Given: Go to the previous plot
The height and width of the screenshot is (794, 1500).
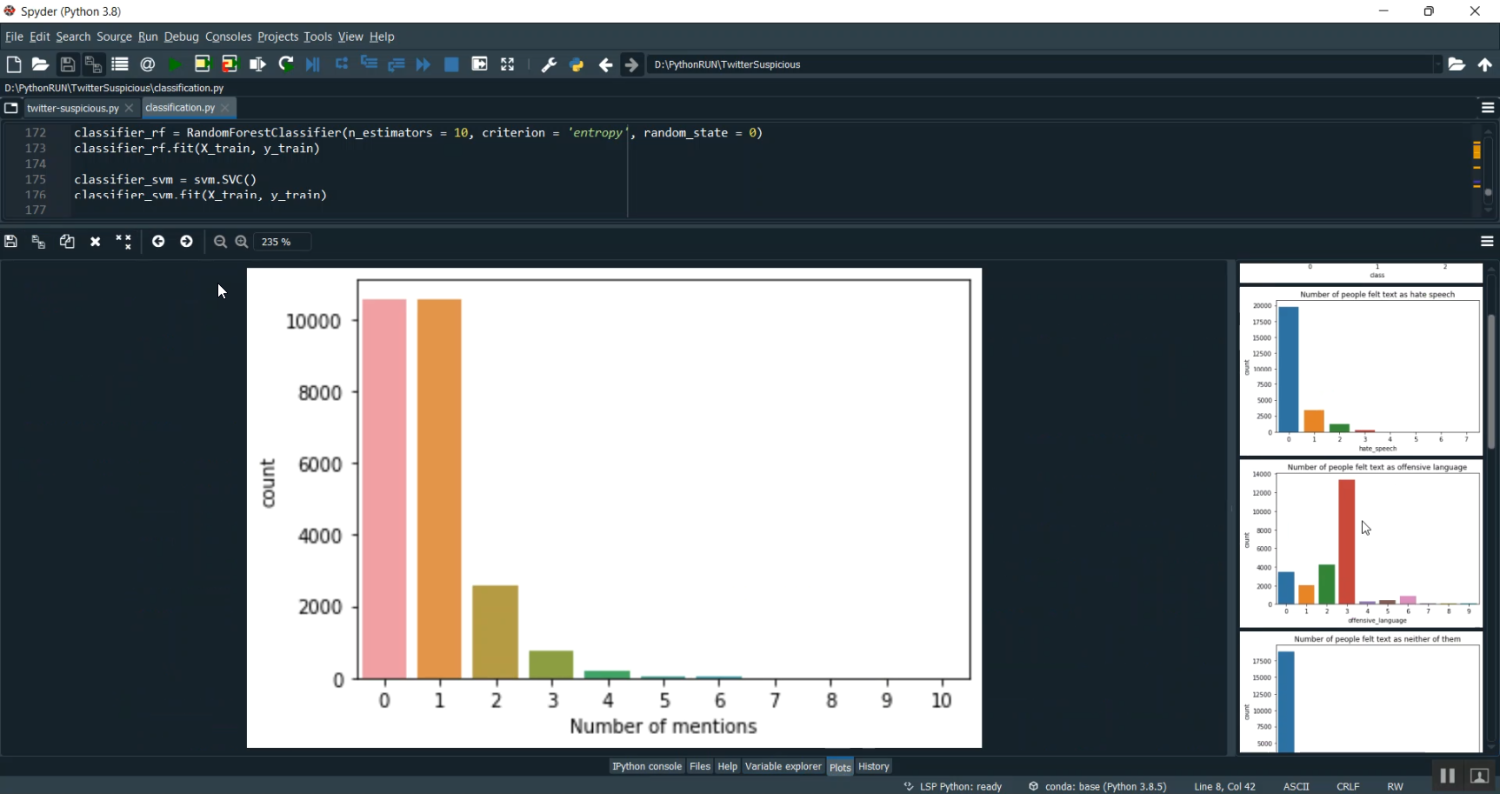Looking at the screenshot, I should [158, 241].
